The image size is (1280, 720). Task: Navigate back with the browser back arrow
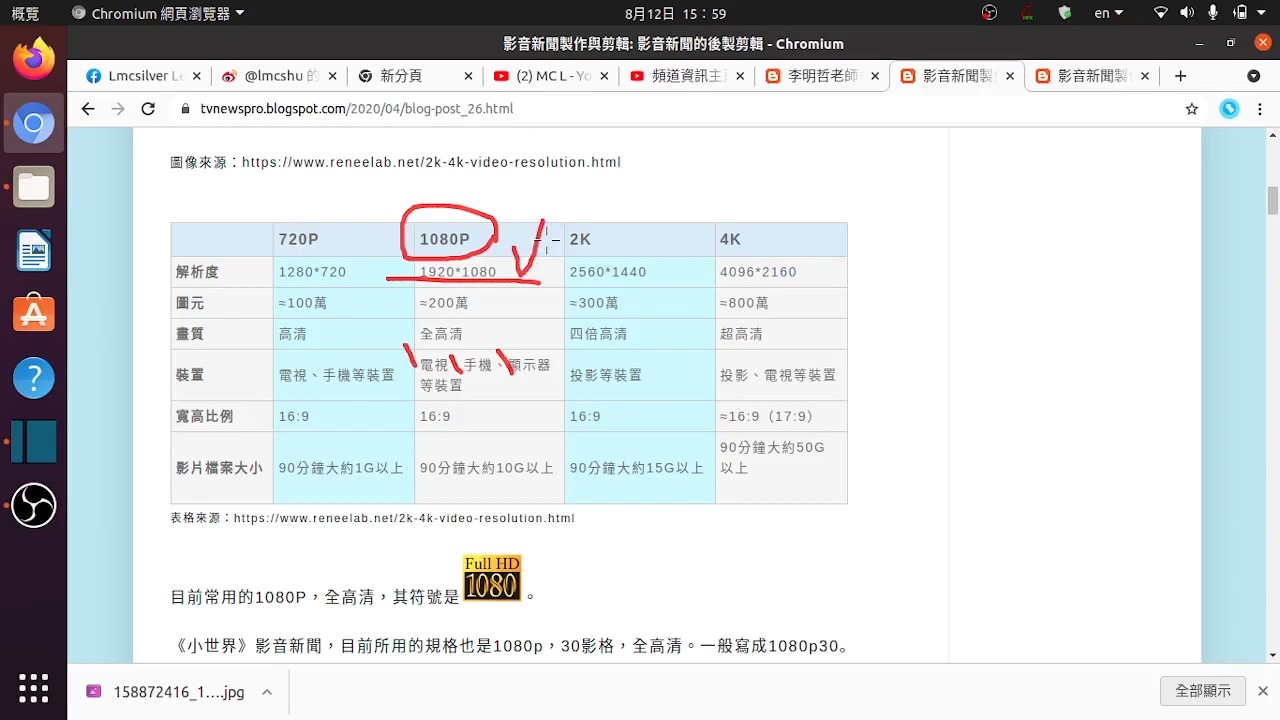[88, 109]
